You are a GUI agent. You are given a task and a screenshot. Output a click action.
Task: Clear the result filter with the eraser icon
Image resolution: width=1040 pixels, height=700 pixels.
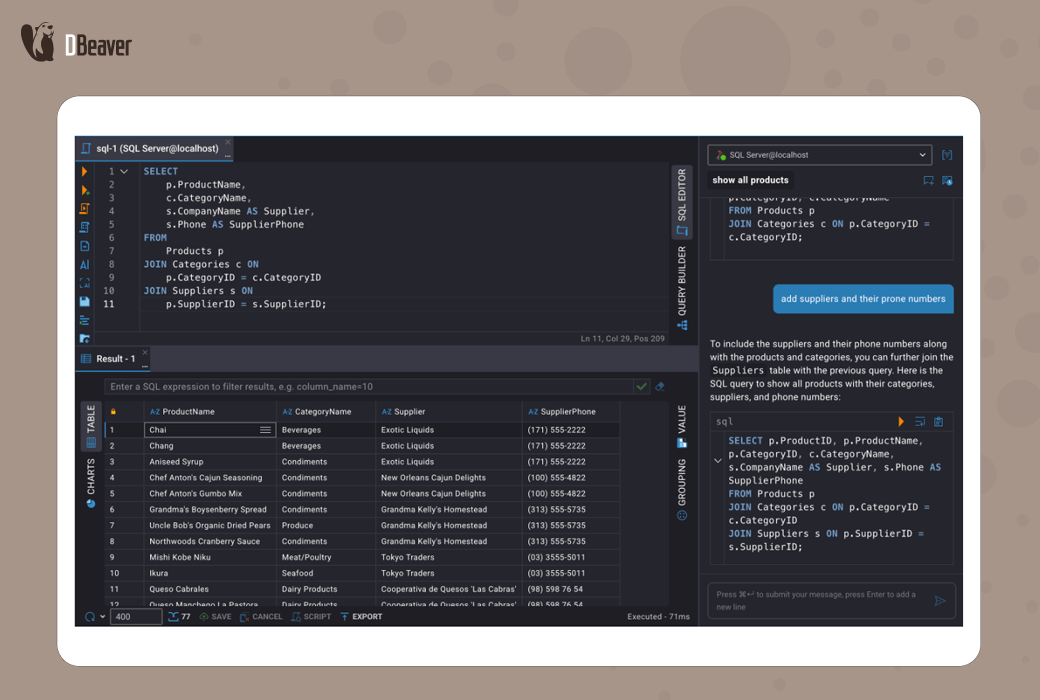[660, 386]
